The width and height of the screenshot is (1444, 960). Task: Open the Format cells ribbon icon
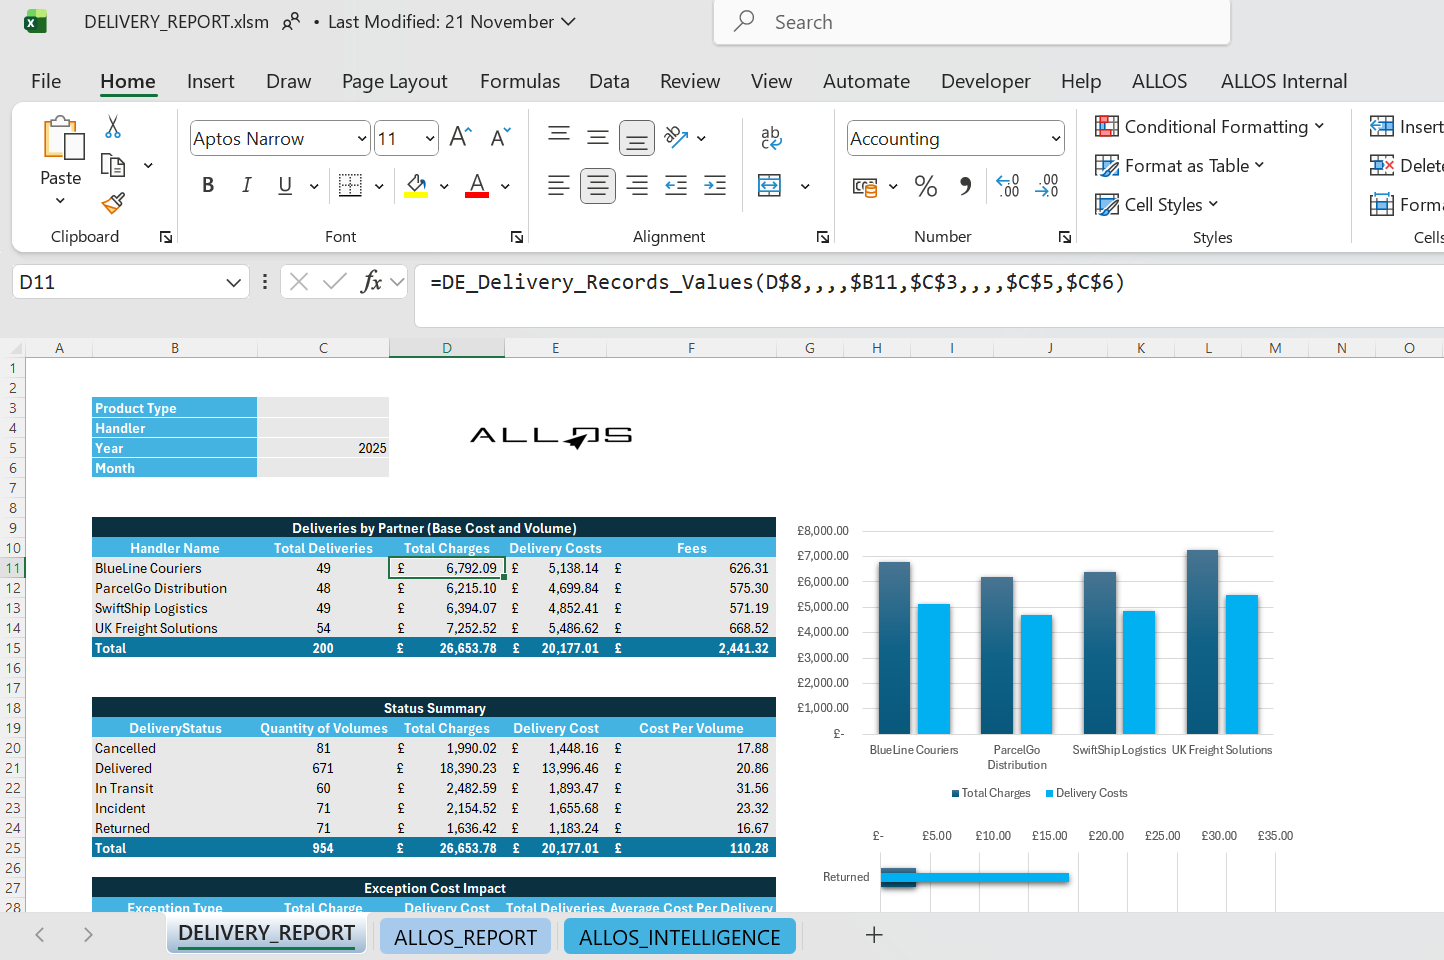(x=1382, y=204)
